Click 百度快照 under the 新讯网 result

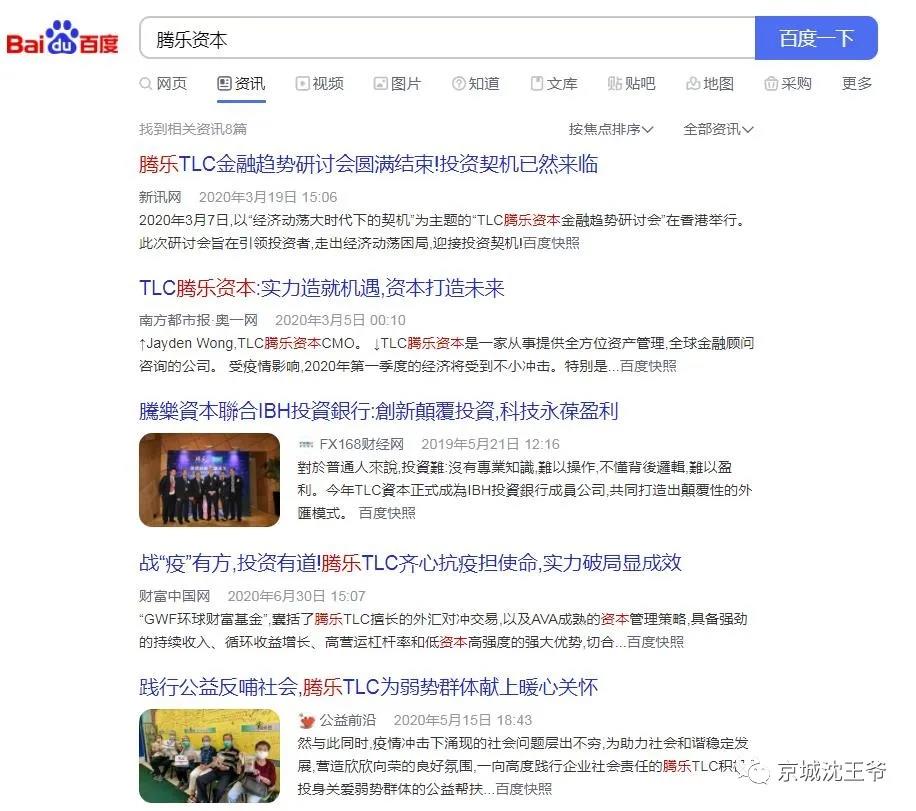[551, 243]
